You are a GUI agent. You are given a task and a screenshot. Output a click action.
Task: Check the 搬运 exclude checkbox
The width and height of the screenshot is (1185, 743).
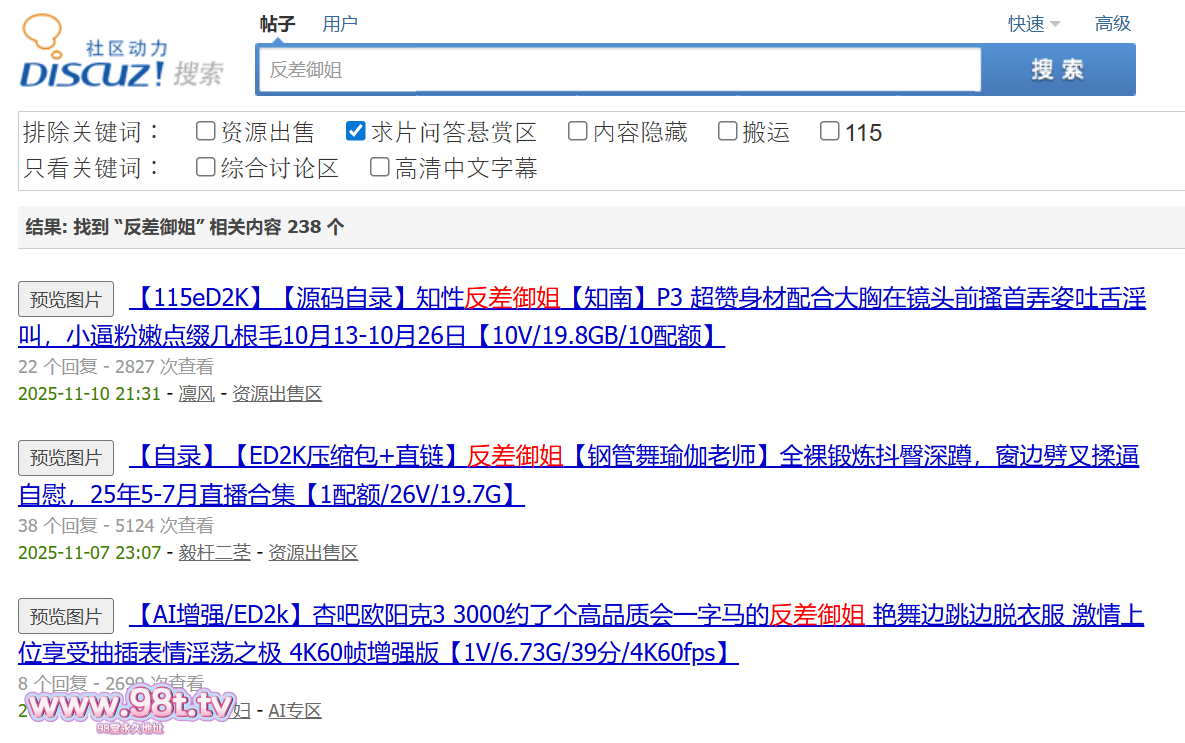[x=728, y=131]
